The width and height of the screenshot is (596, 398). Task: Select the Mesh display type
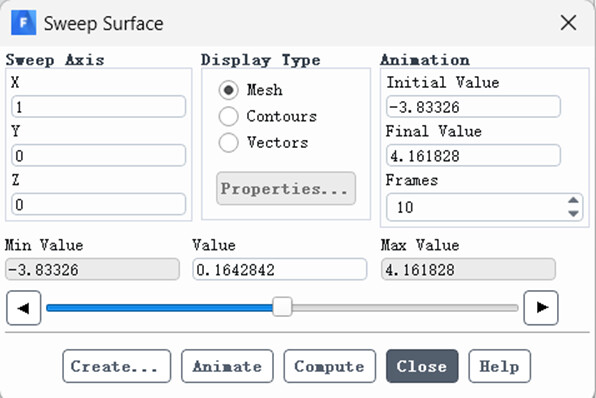pyautogui.click(x=228, y=90)
